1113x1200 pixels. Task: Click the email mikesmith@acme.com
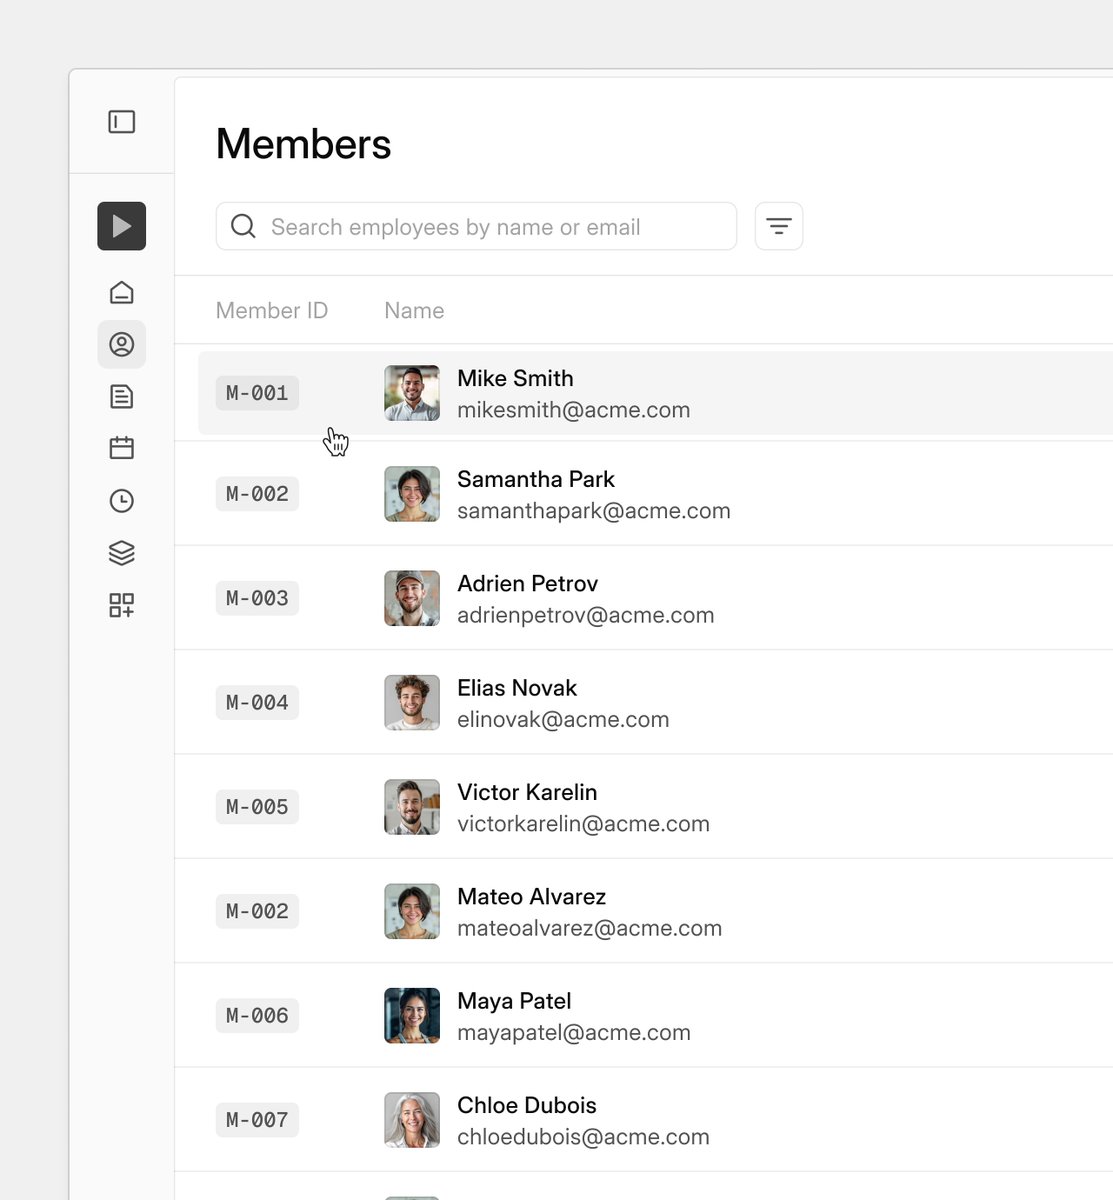pyautogui.click(x=574, y=410)
